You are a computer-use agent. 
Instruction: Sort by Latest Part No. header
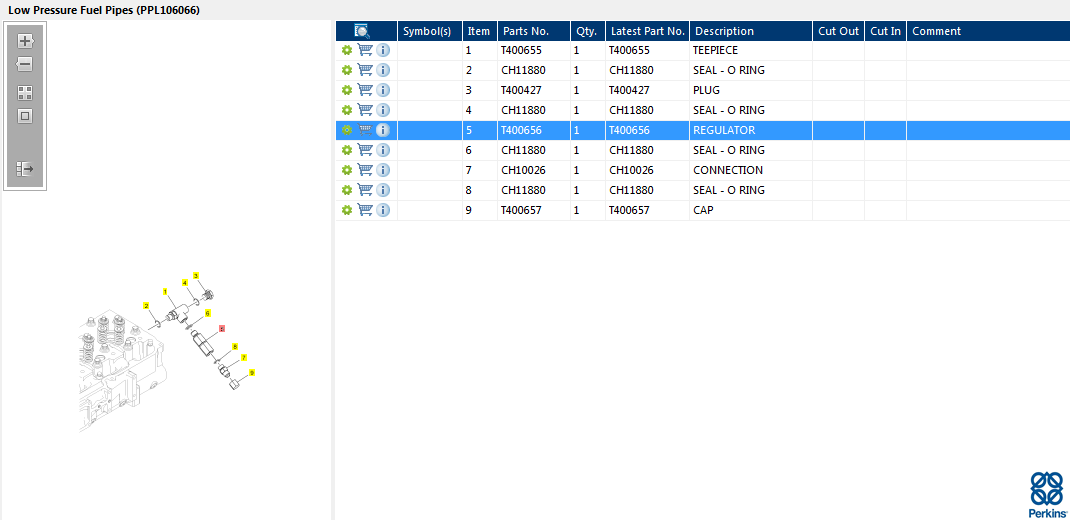[x=648, y=31]
